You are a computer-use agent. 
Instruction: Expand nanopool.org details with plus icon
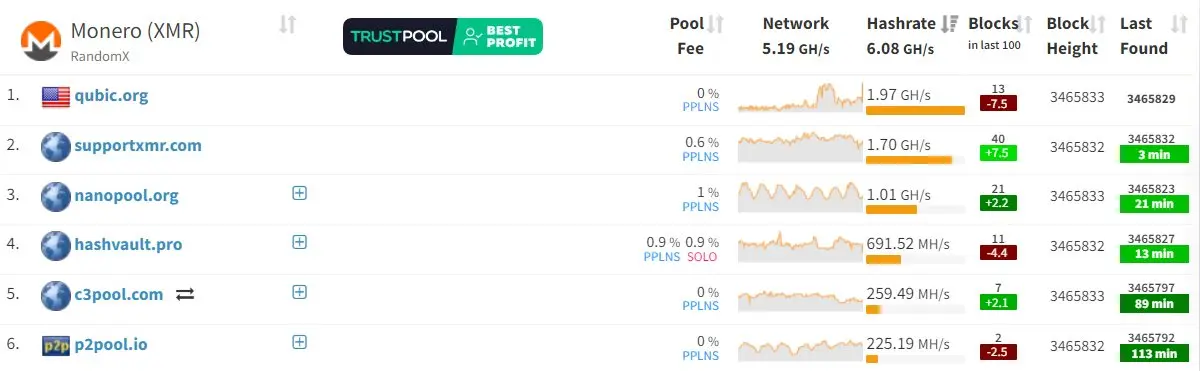299,192
